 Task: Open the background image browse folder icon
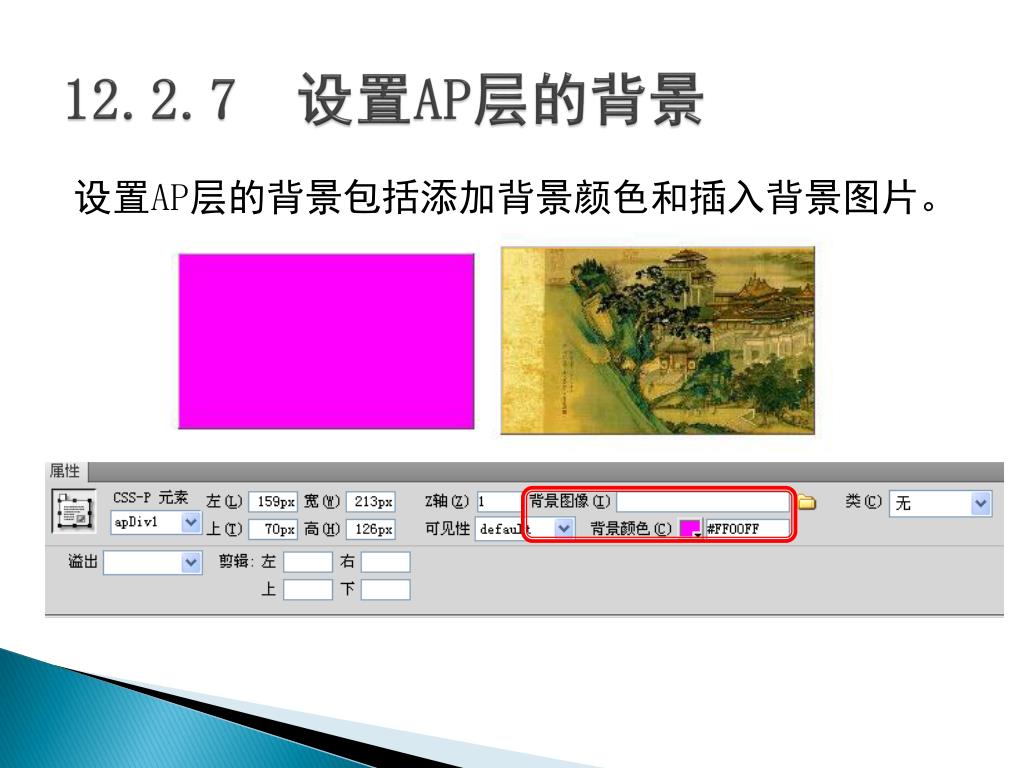(807, 502)
